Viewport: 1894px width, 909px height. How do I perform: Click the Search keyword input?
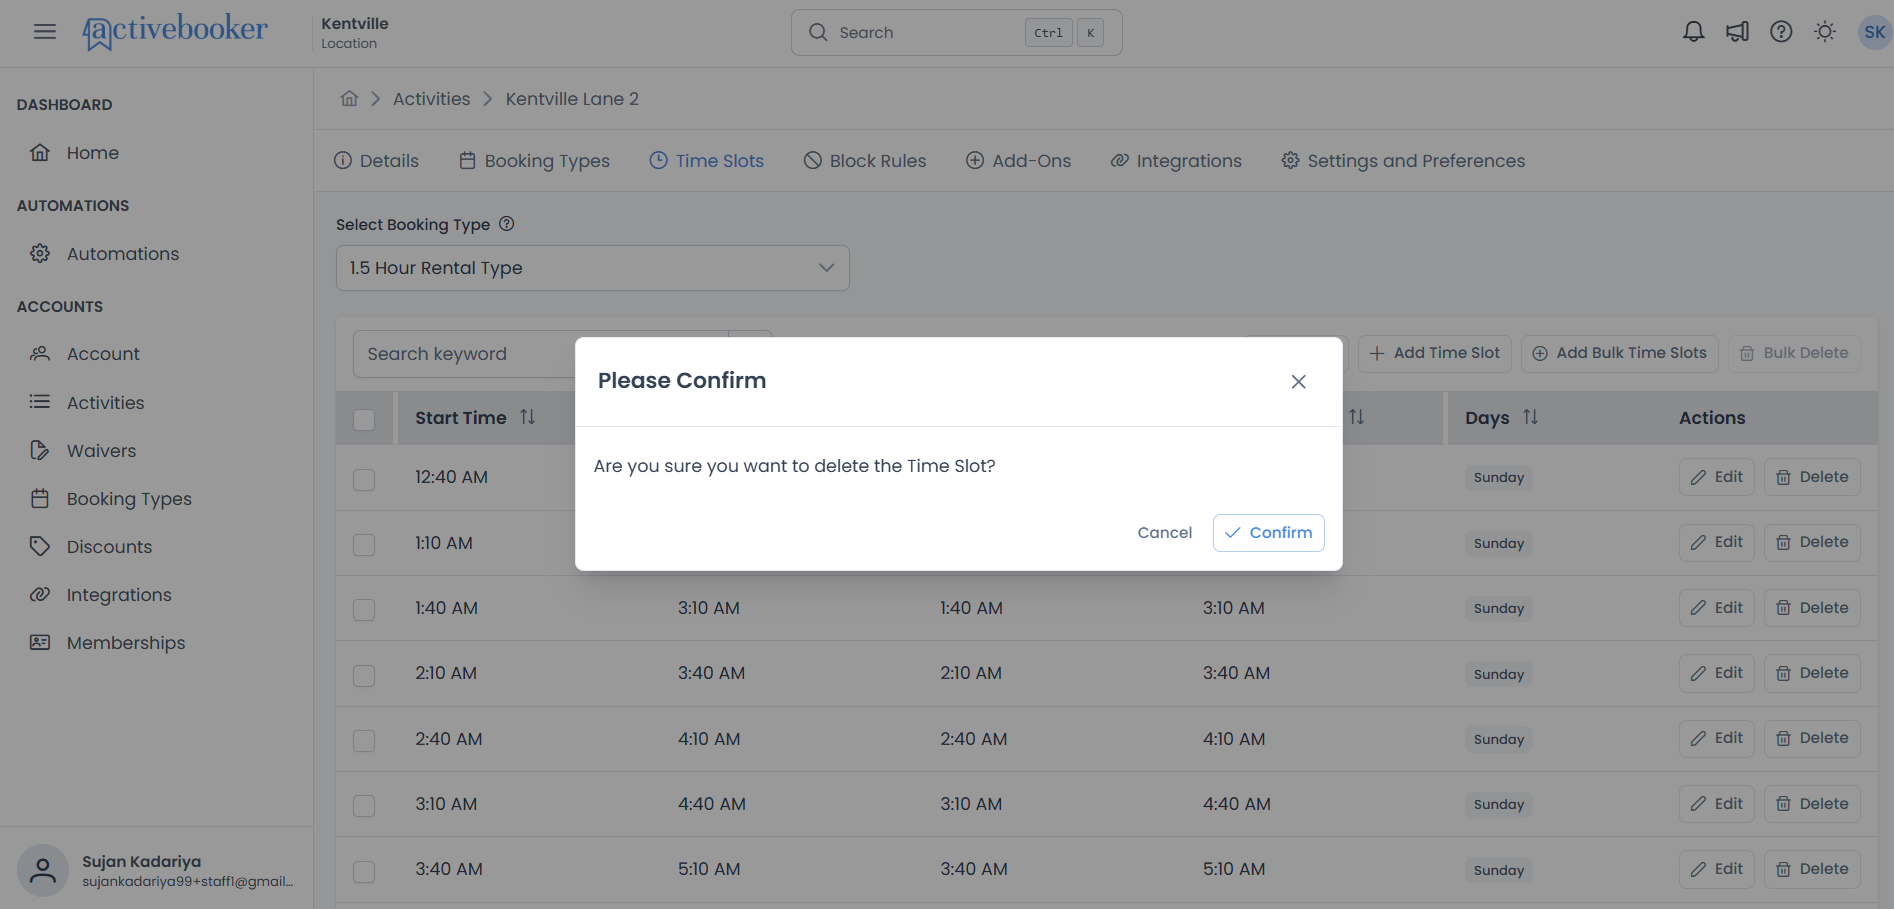click(464, 354)
